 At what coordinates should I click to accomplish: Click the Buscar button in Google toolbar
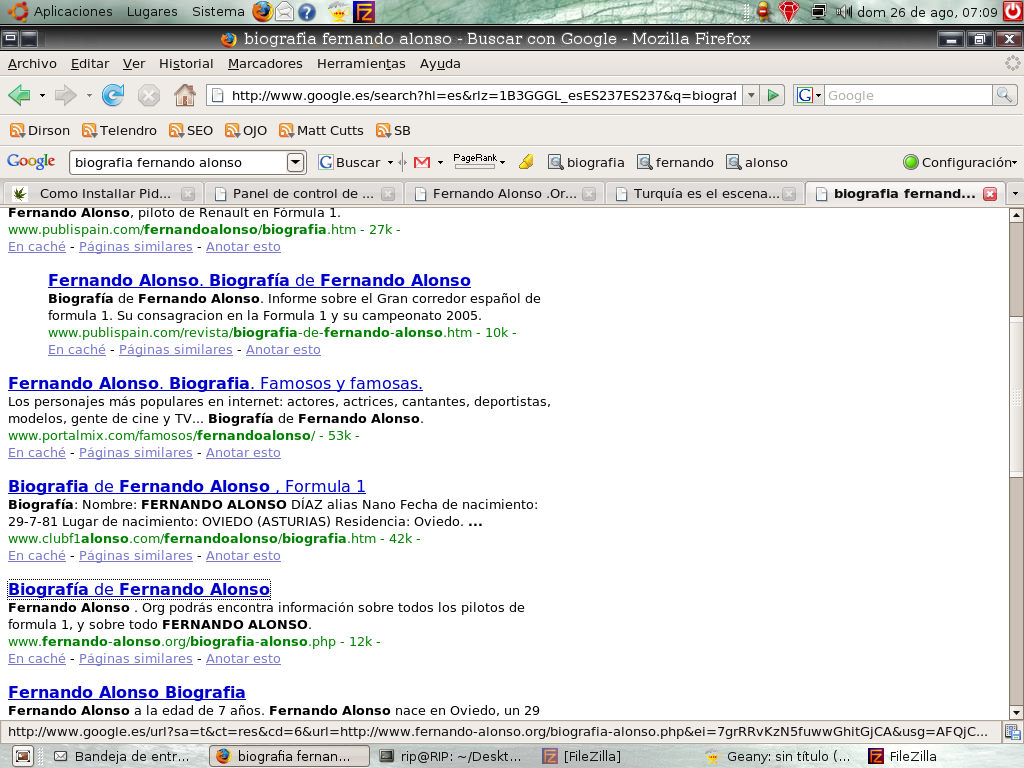click(349, 162)
